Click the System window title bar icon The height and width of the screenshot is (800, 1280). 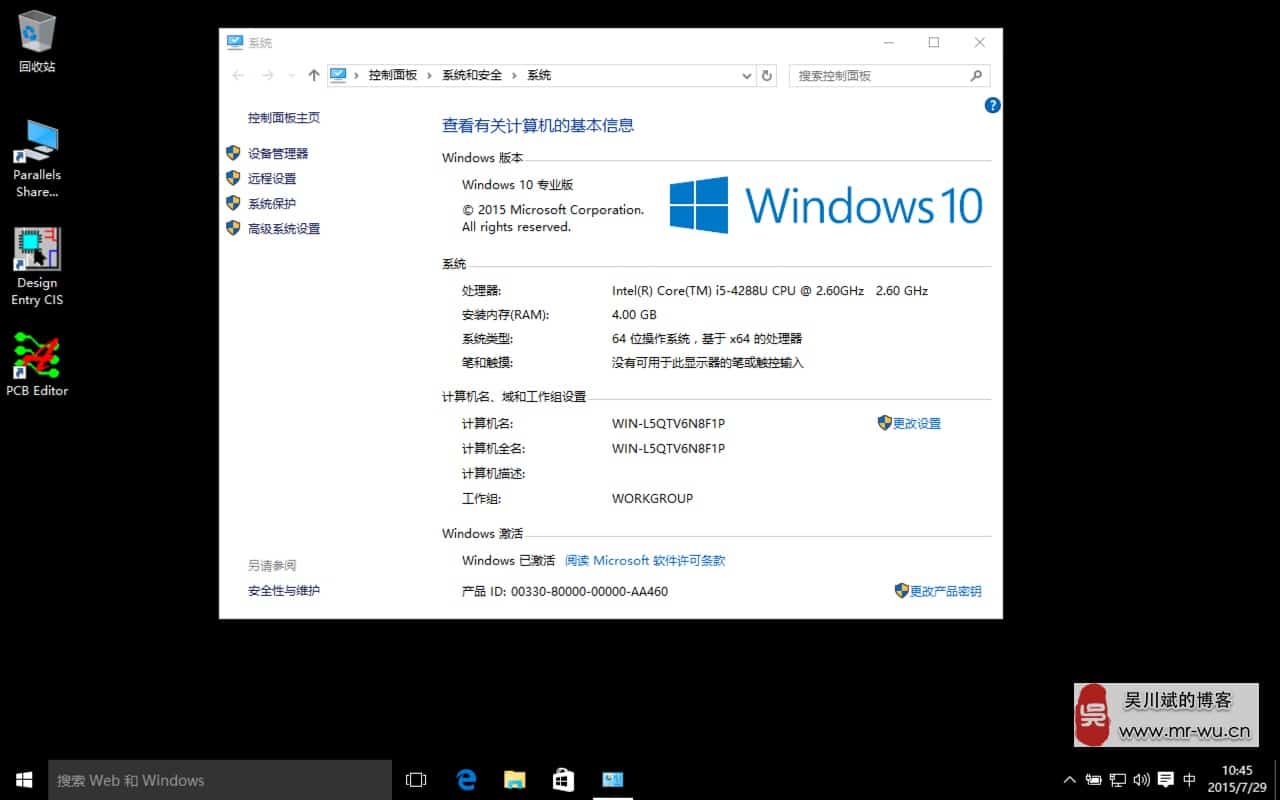235,42
